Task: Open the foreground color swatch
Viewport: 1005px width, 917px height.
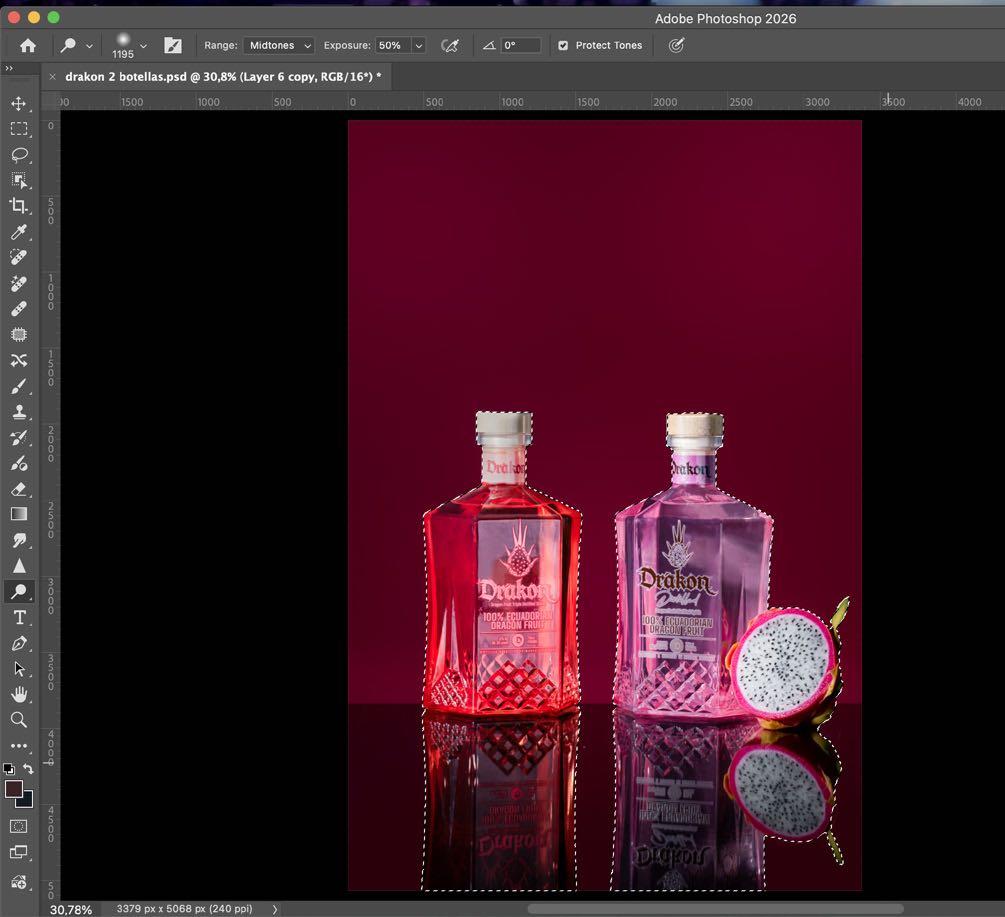Action: click(x=14, y=789)
